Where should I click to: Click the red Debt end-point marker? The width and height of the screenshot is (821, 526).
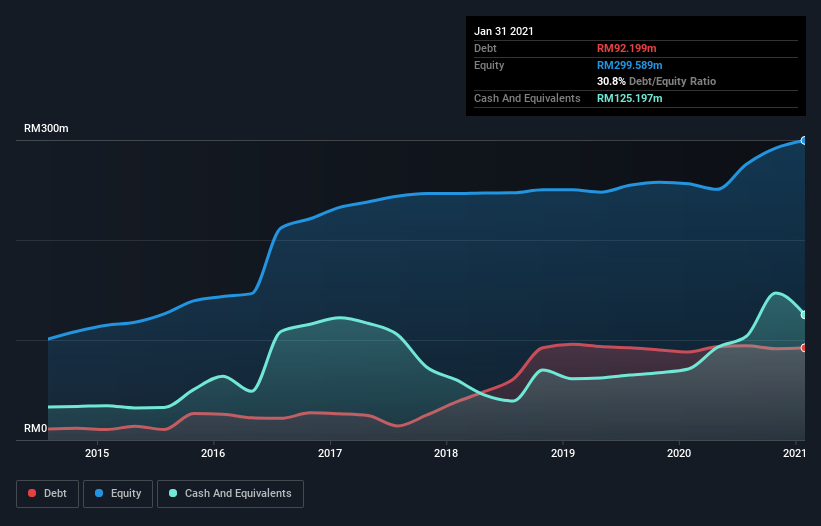[x=804, y=348]
